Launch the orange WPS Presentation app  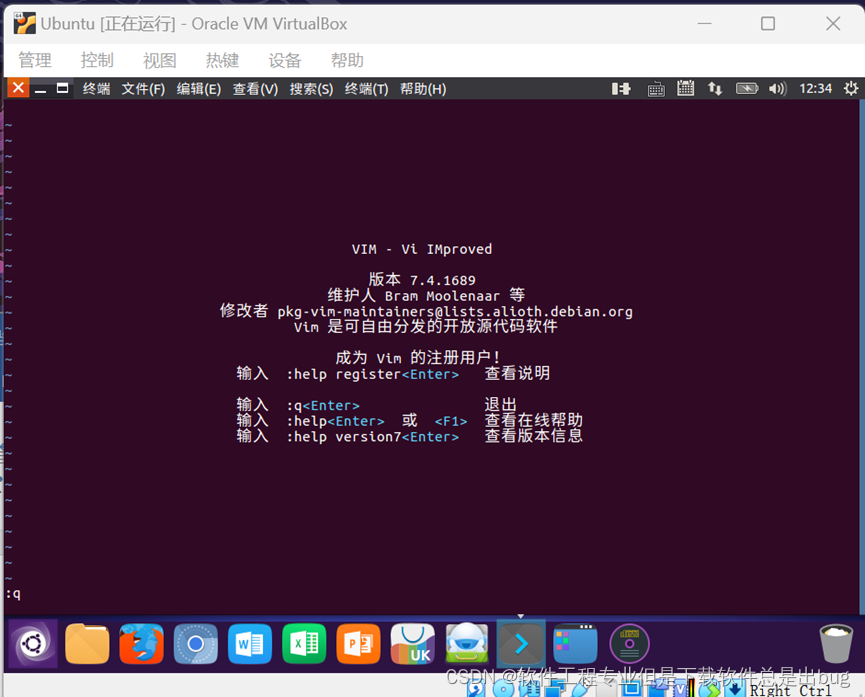(x=358, y=643)
